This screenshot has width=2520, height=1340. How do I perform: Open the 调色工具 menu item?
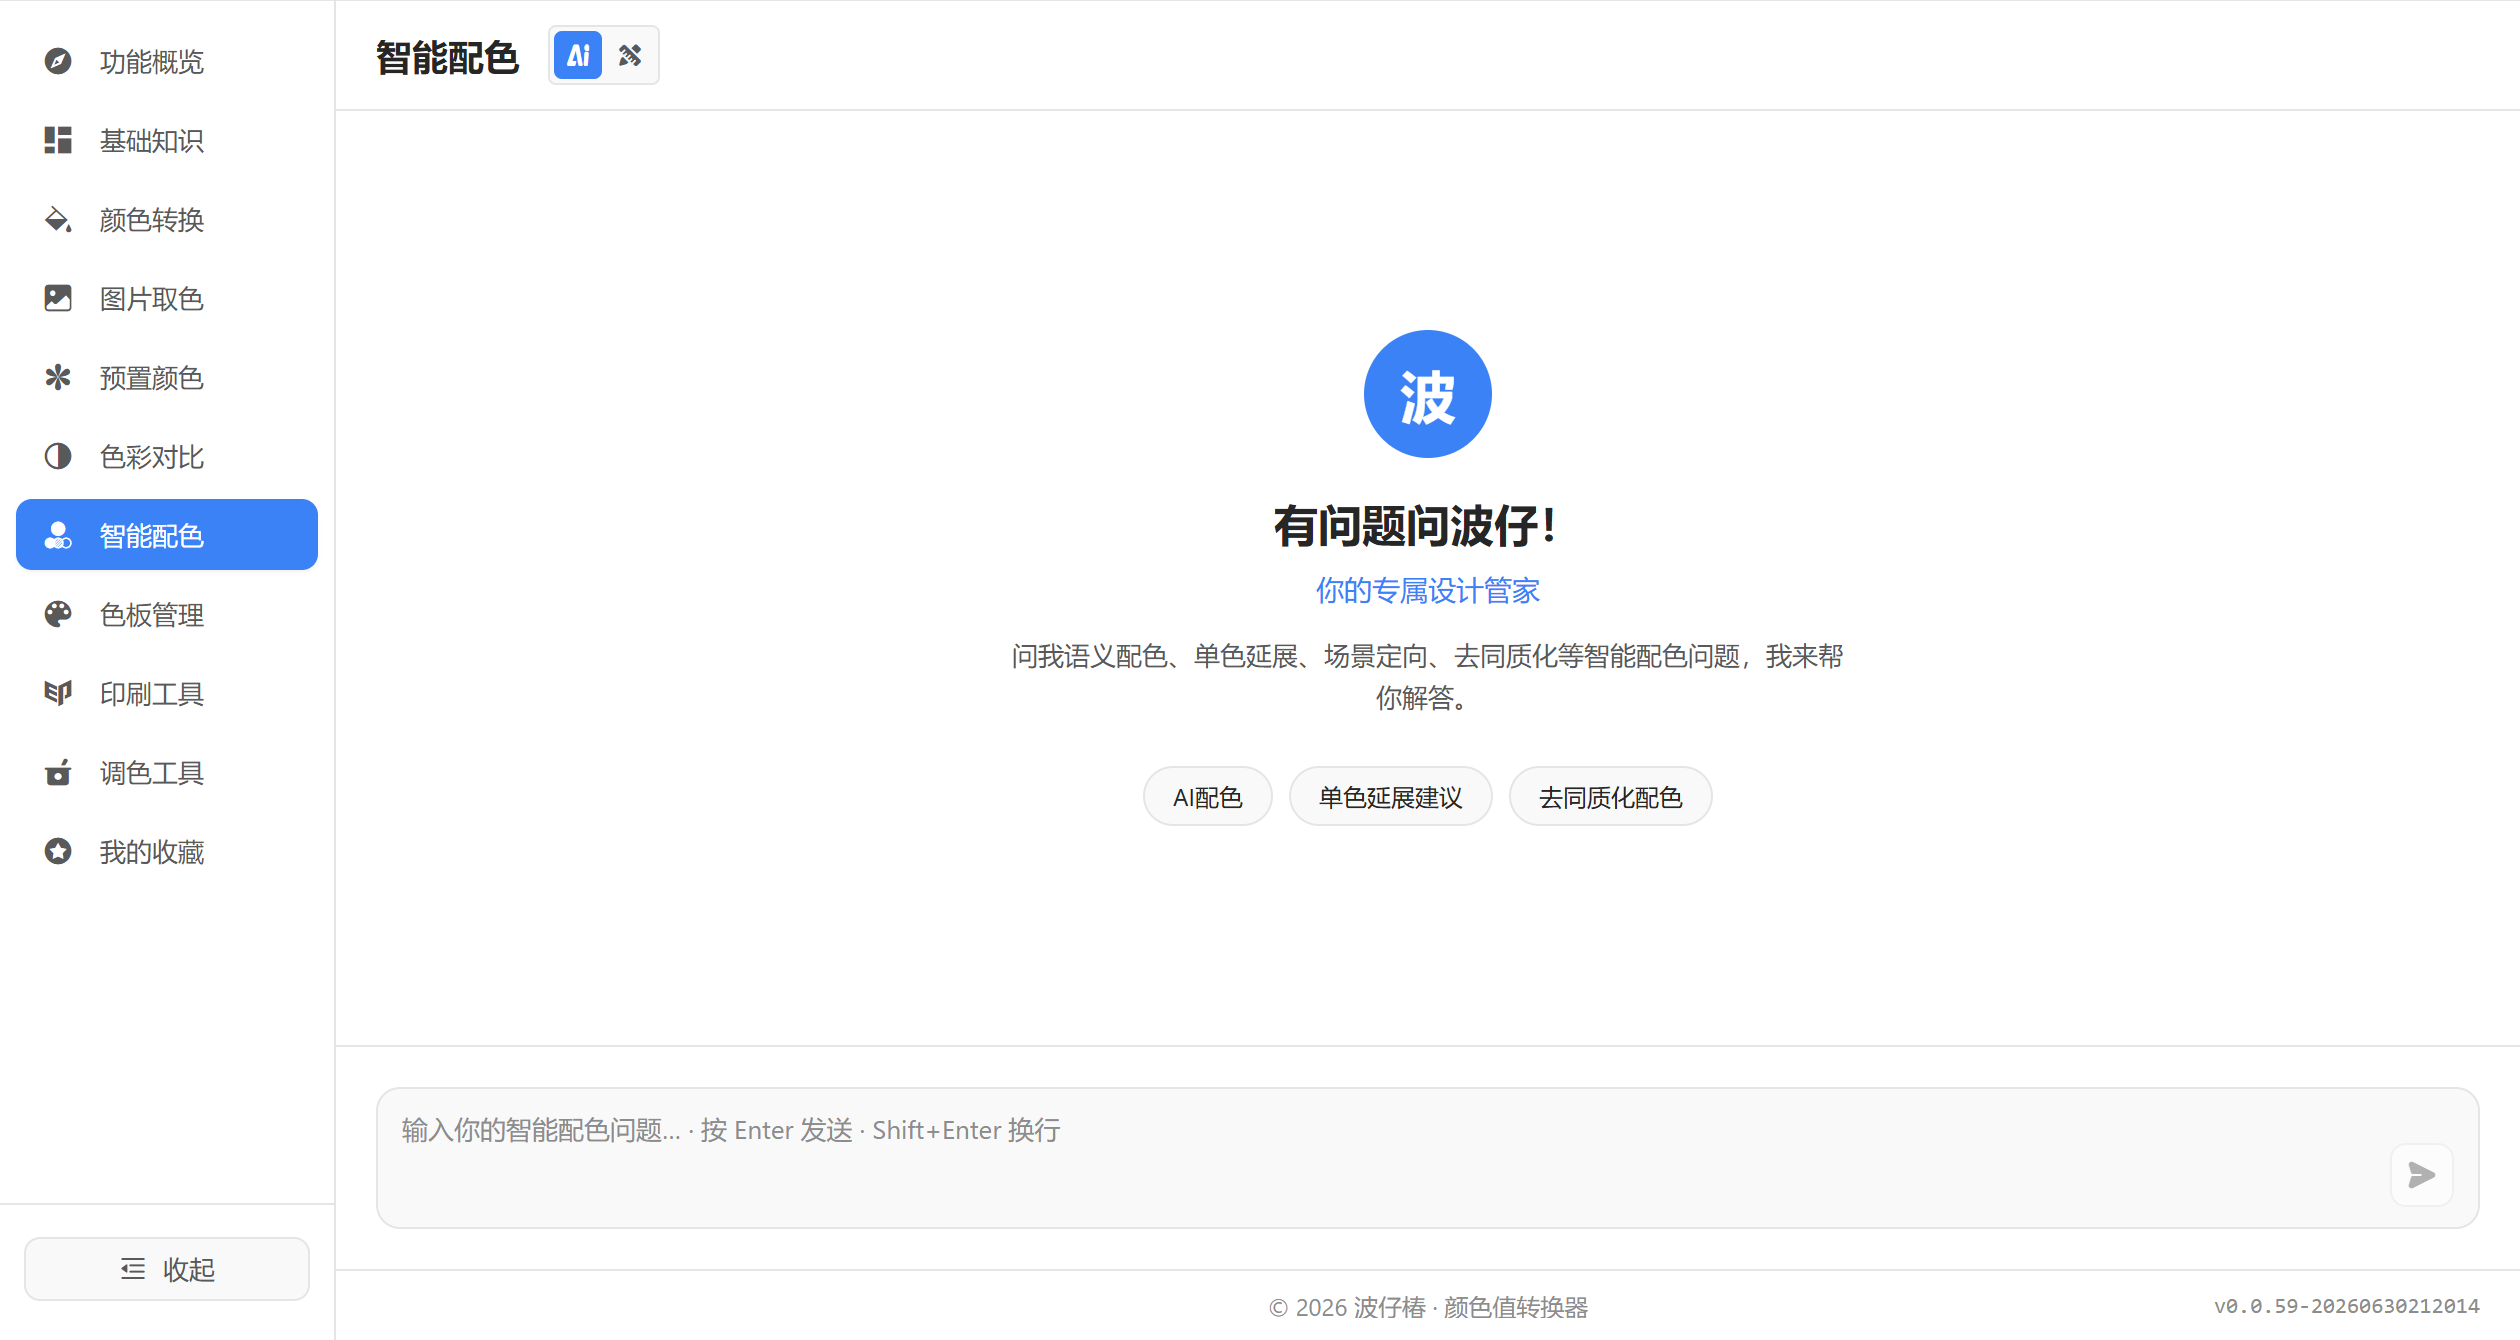pos(167,772)
